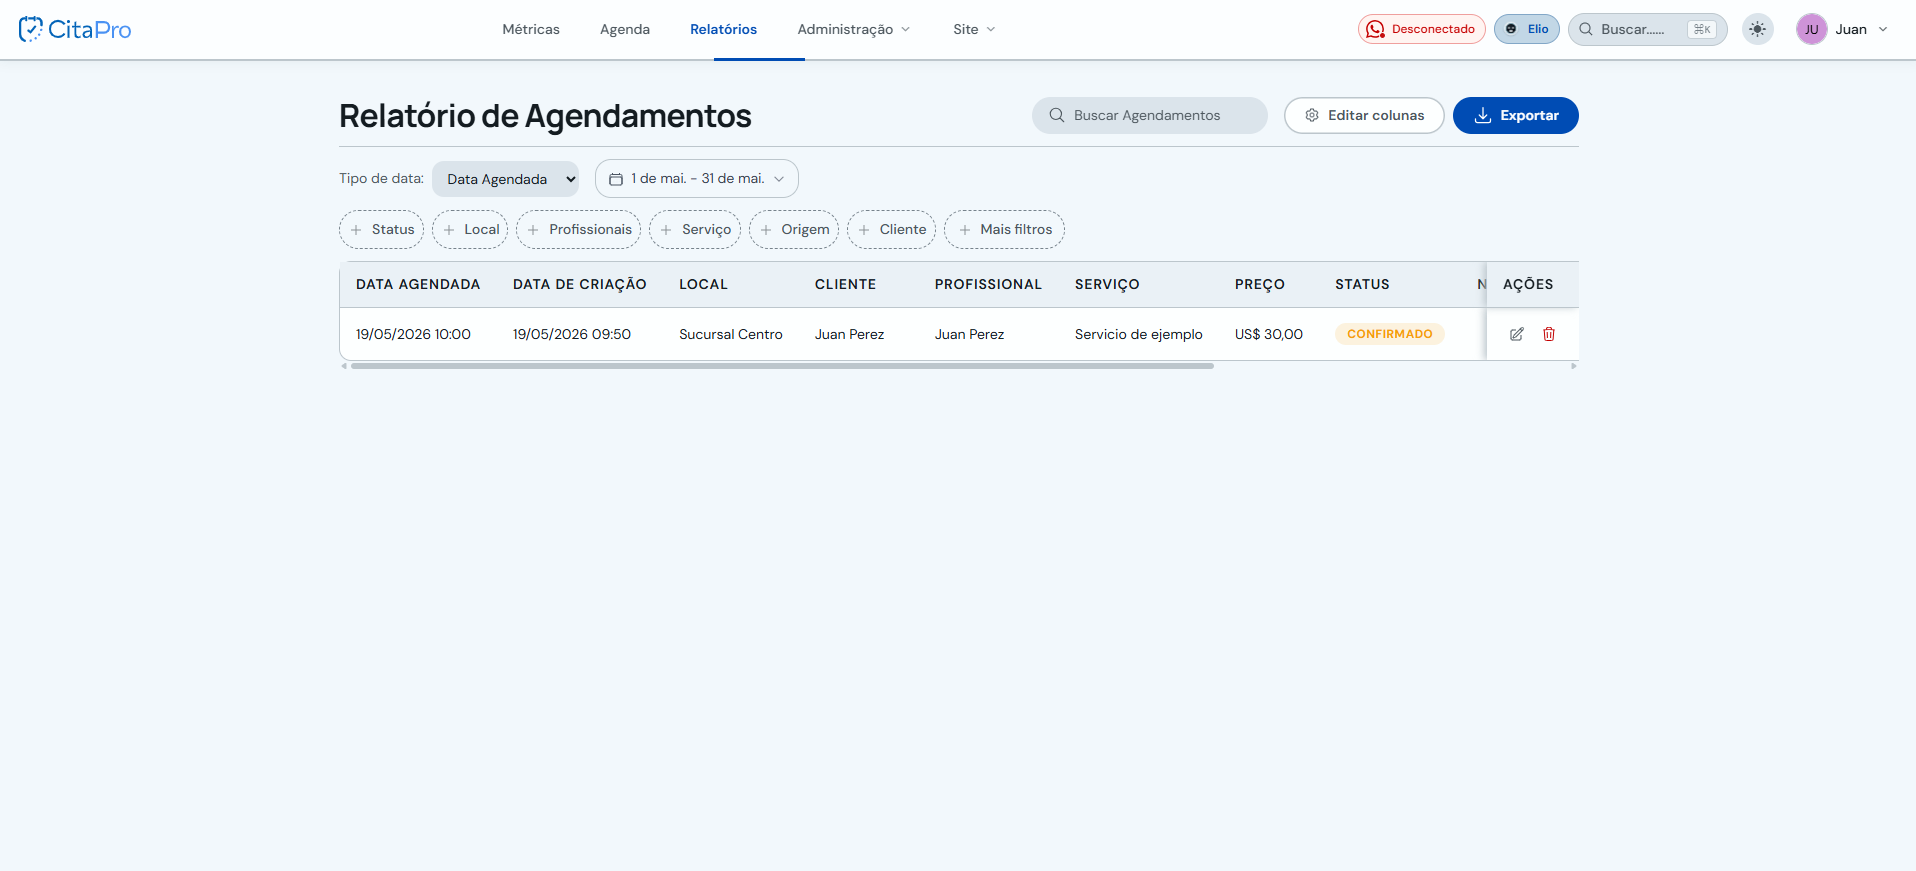1916x871 pixels.
Task: Add a Serviço filter
Action: click(695, 230)
